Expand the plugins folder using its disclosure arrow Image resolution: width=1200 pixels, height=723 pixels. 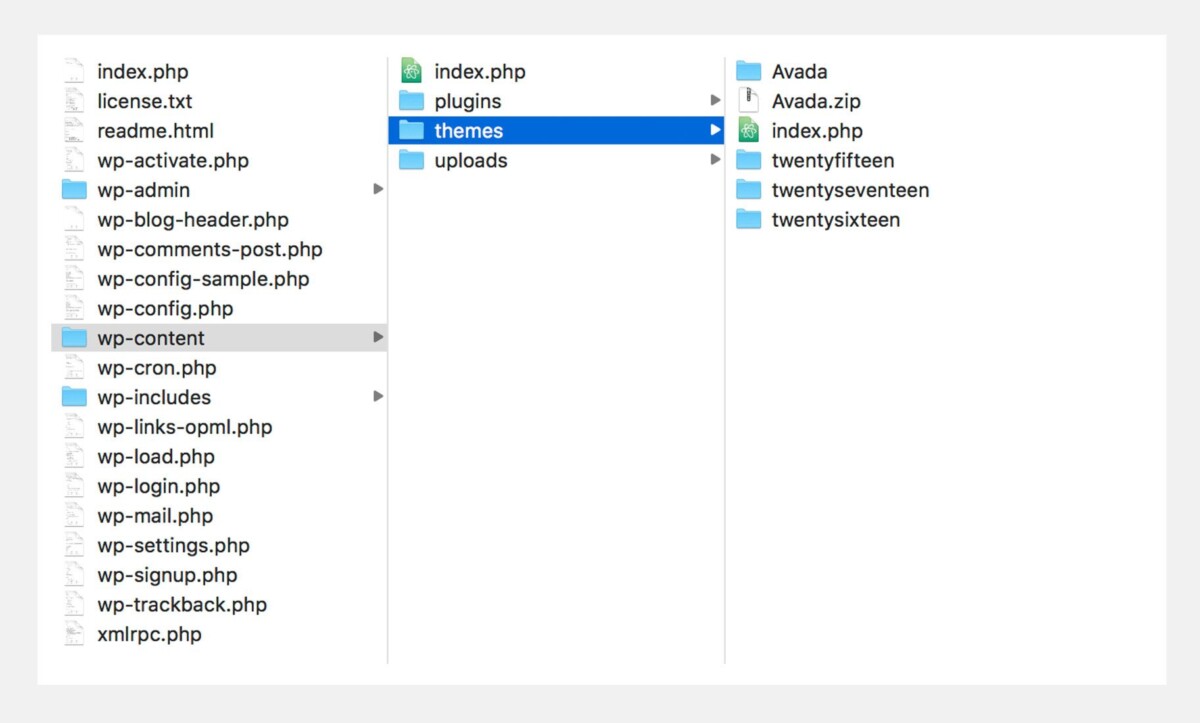(716, 100)
